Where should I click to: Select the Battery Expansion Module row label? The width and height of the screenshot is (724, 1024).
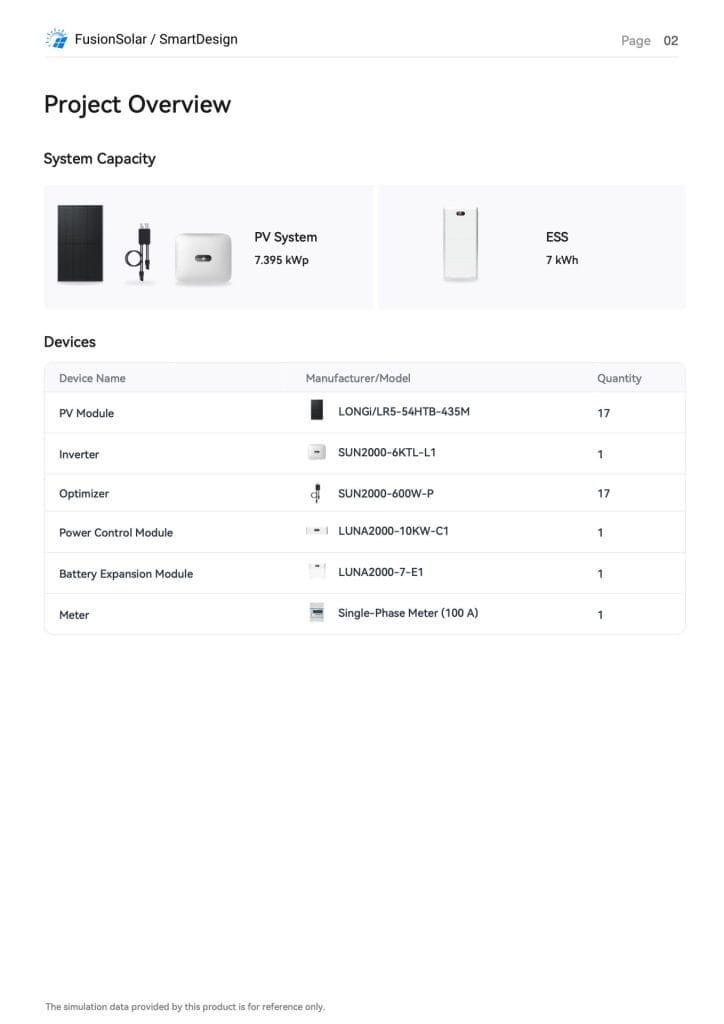[126, 574]
